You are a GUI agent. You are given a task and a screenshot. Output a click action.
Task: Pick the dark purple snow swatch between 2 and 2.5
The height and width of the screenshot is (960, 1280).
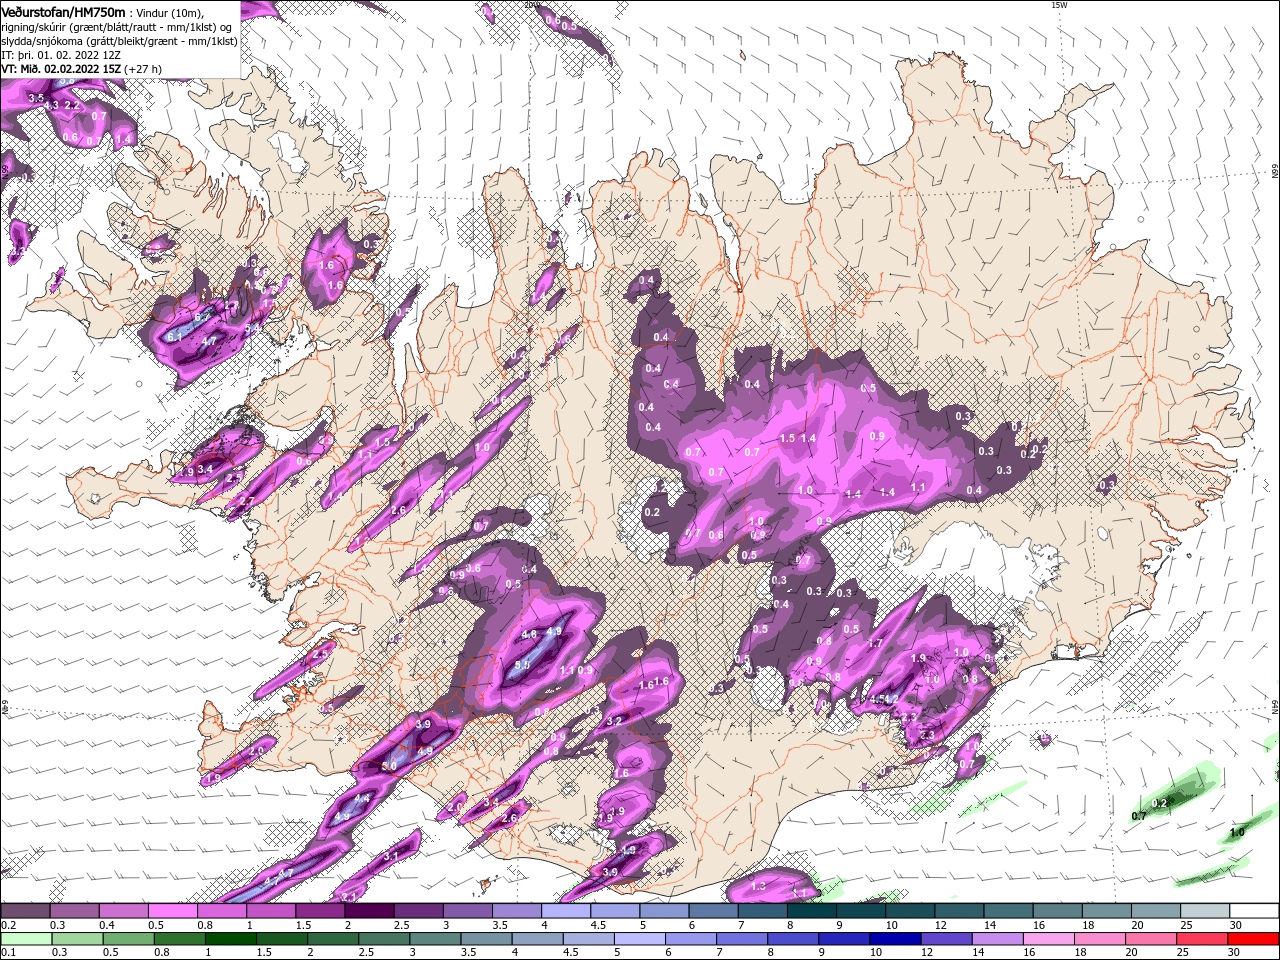pos(369,911)
